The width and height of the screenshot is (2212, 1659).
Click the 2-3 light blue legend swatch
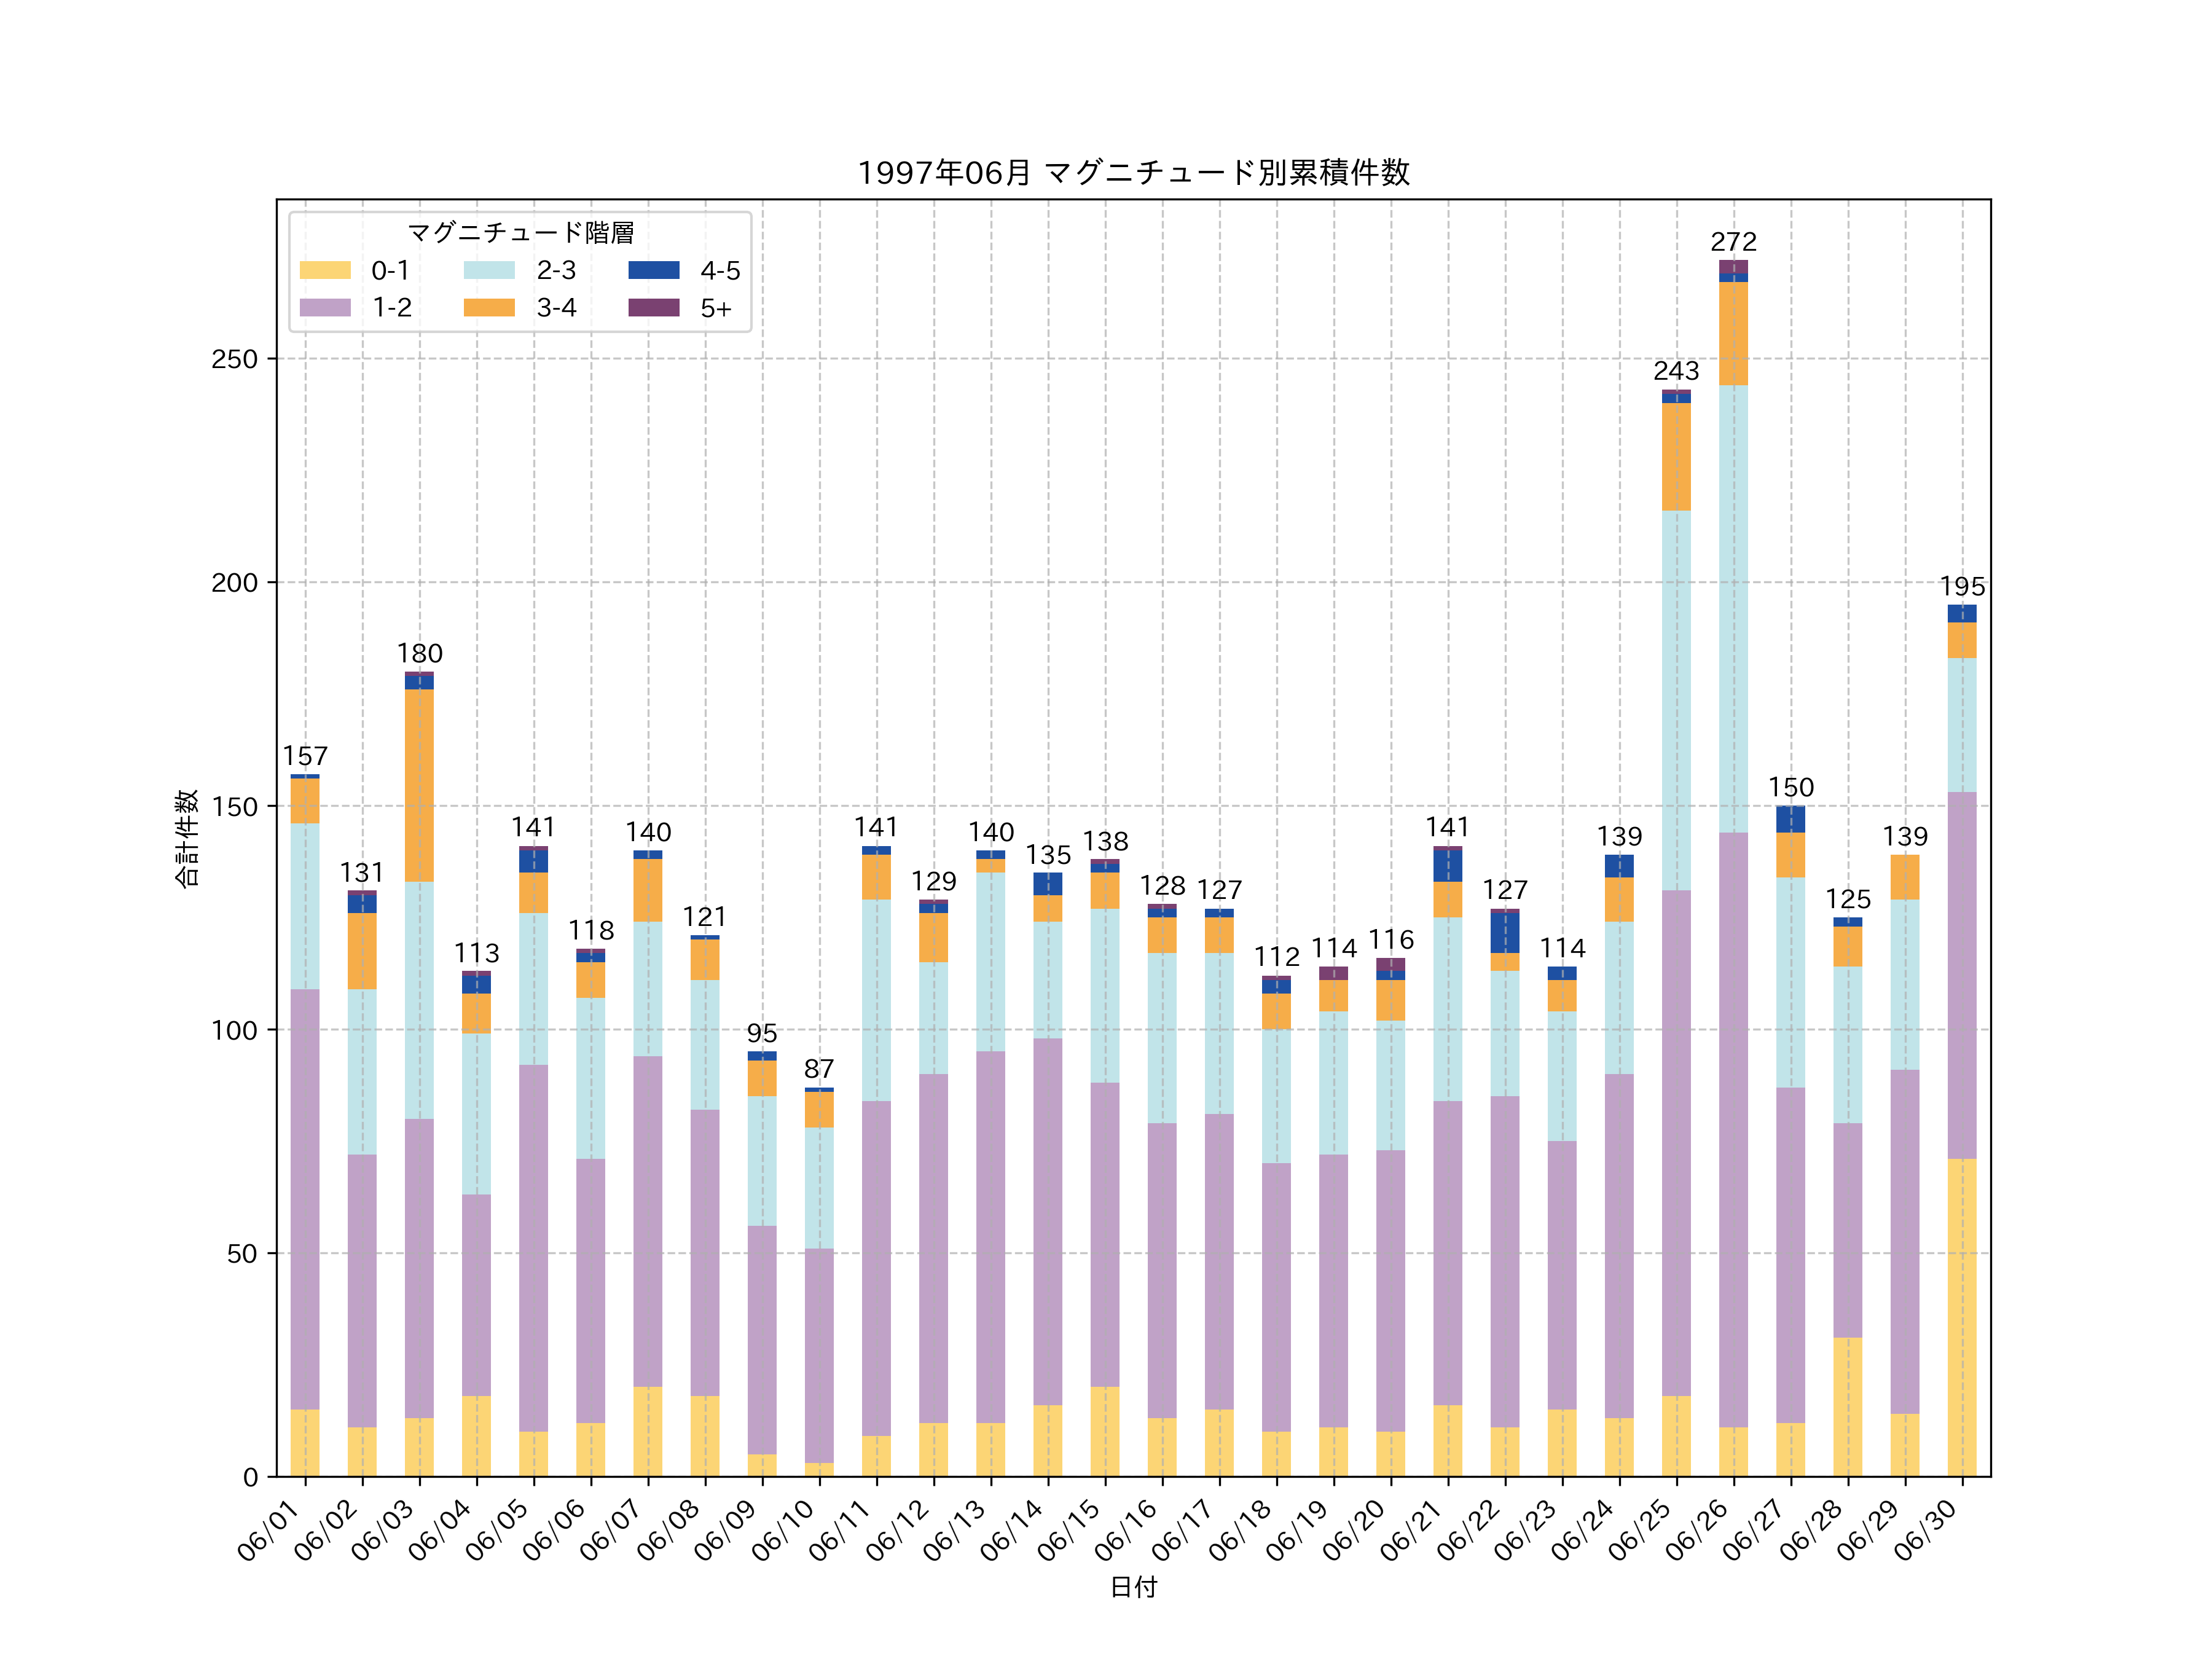(x=489, y=270)
